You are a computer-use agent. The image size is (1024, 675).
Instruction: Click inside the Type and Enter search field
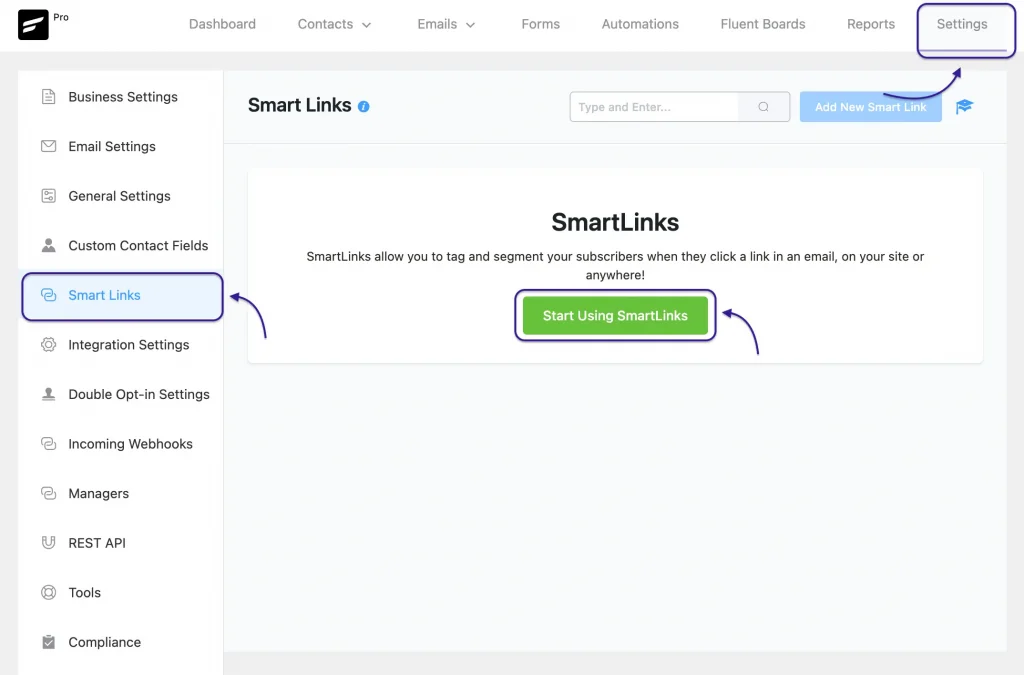pos(655,106)
